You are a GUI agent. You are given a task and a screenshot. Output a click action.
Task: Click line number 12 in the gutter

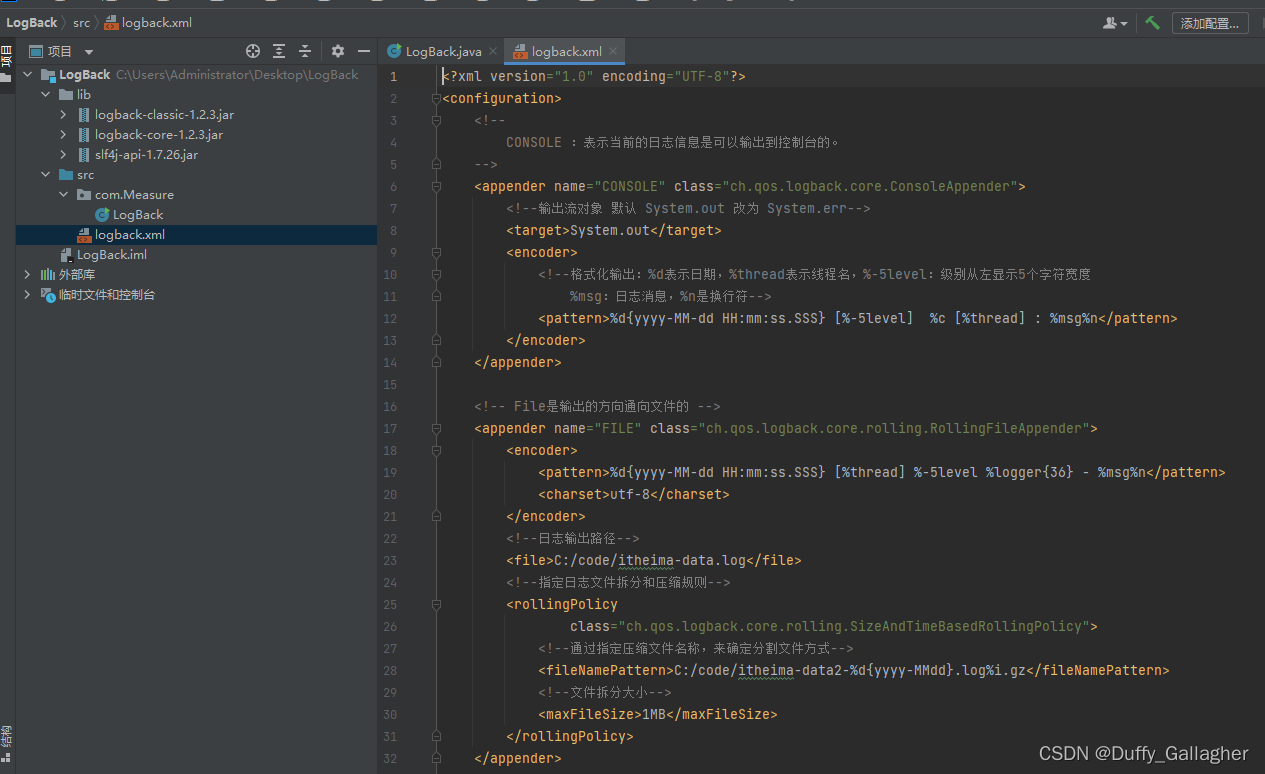[390, 318]
